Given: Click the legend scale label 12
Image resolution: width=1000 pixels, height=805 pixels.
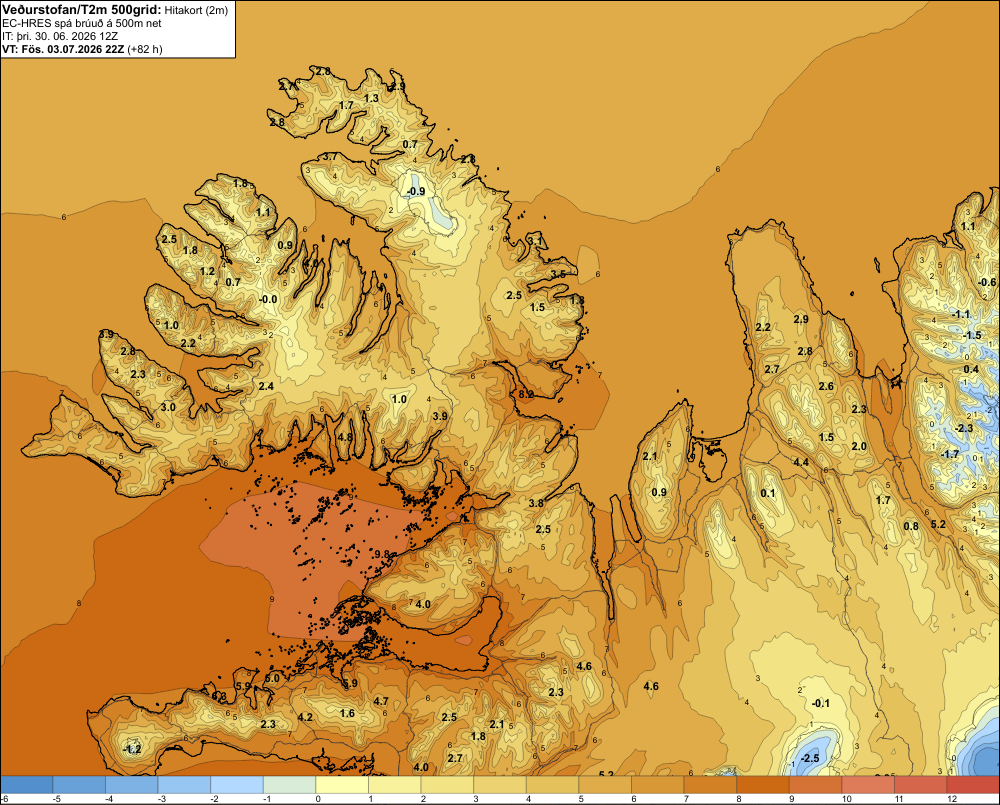Looking at the screenshot, I should click(952, 799).
